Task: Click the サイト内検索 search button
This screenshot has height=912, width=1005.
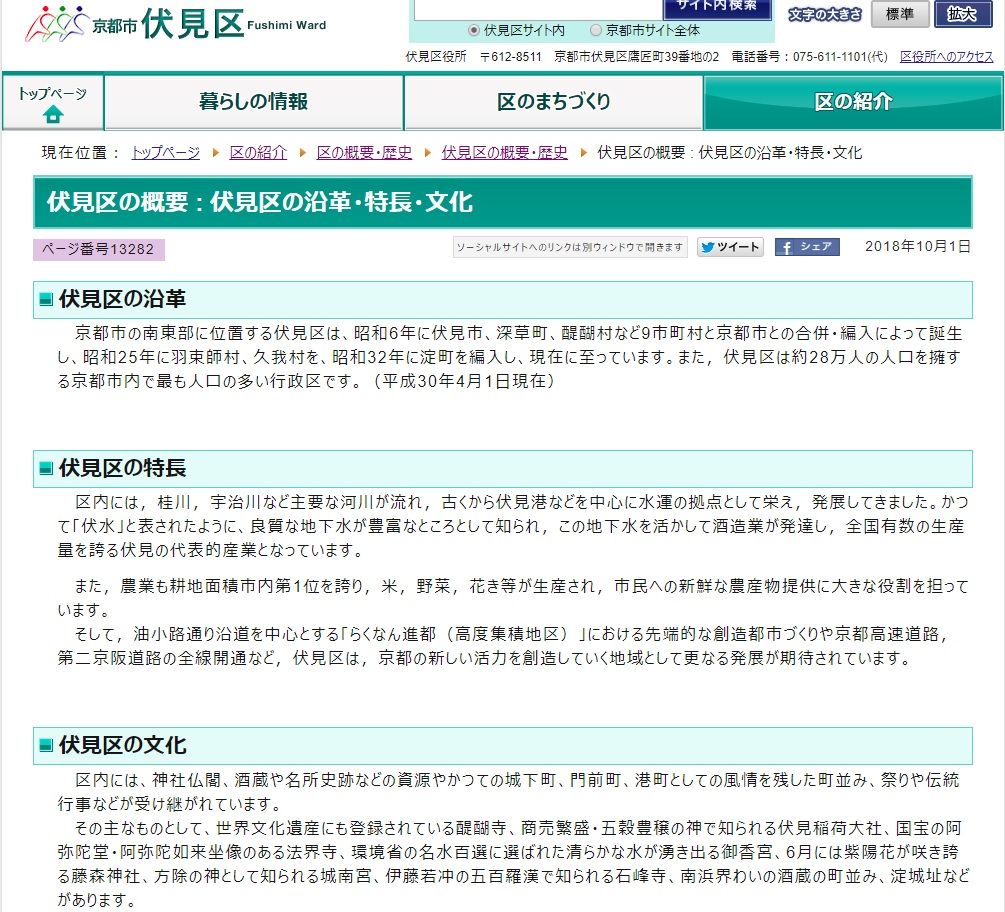Action: [x=717, y=8]
